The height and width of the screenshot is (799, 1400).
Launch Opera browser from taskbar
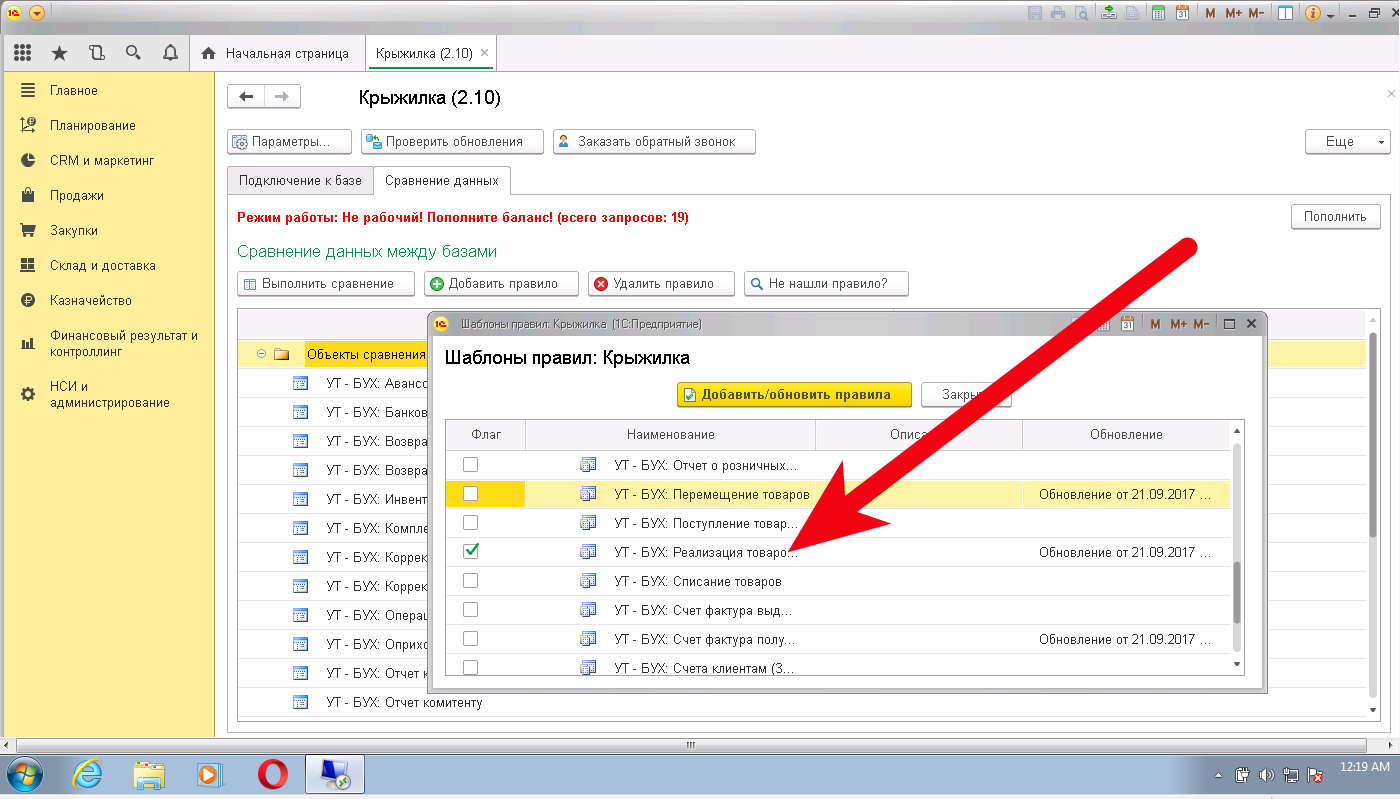click(272, 774)
